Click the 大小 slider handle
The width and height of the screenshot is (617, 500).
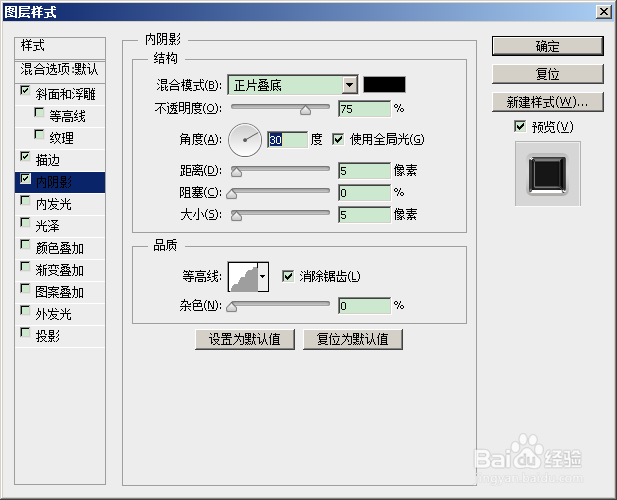coord(236,216)
